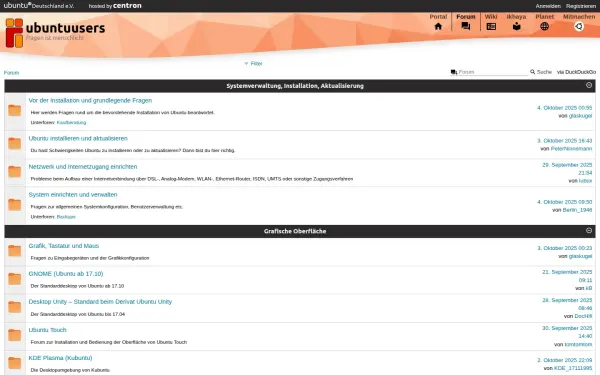
Task: Open Grafik, Tastatur und Maus forum
Action: [x=64, y=246]
